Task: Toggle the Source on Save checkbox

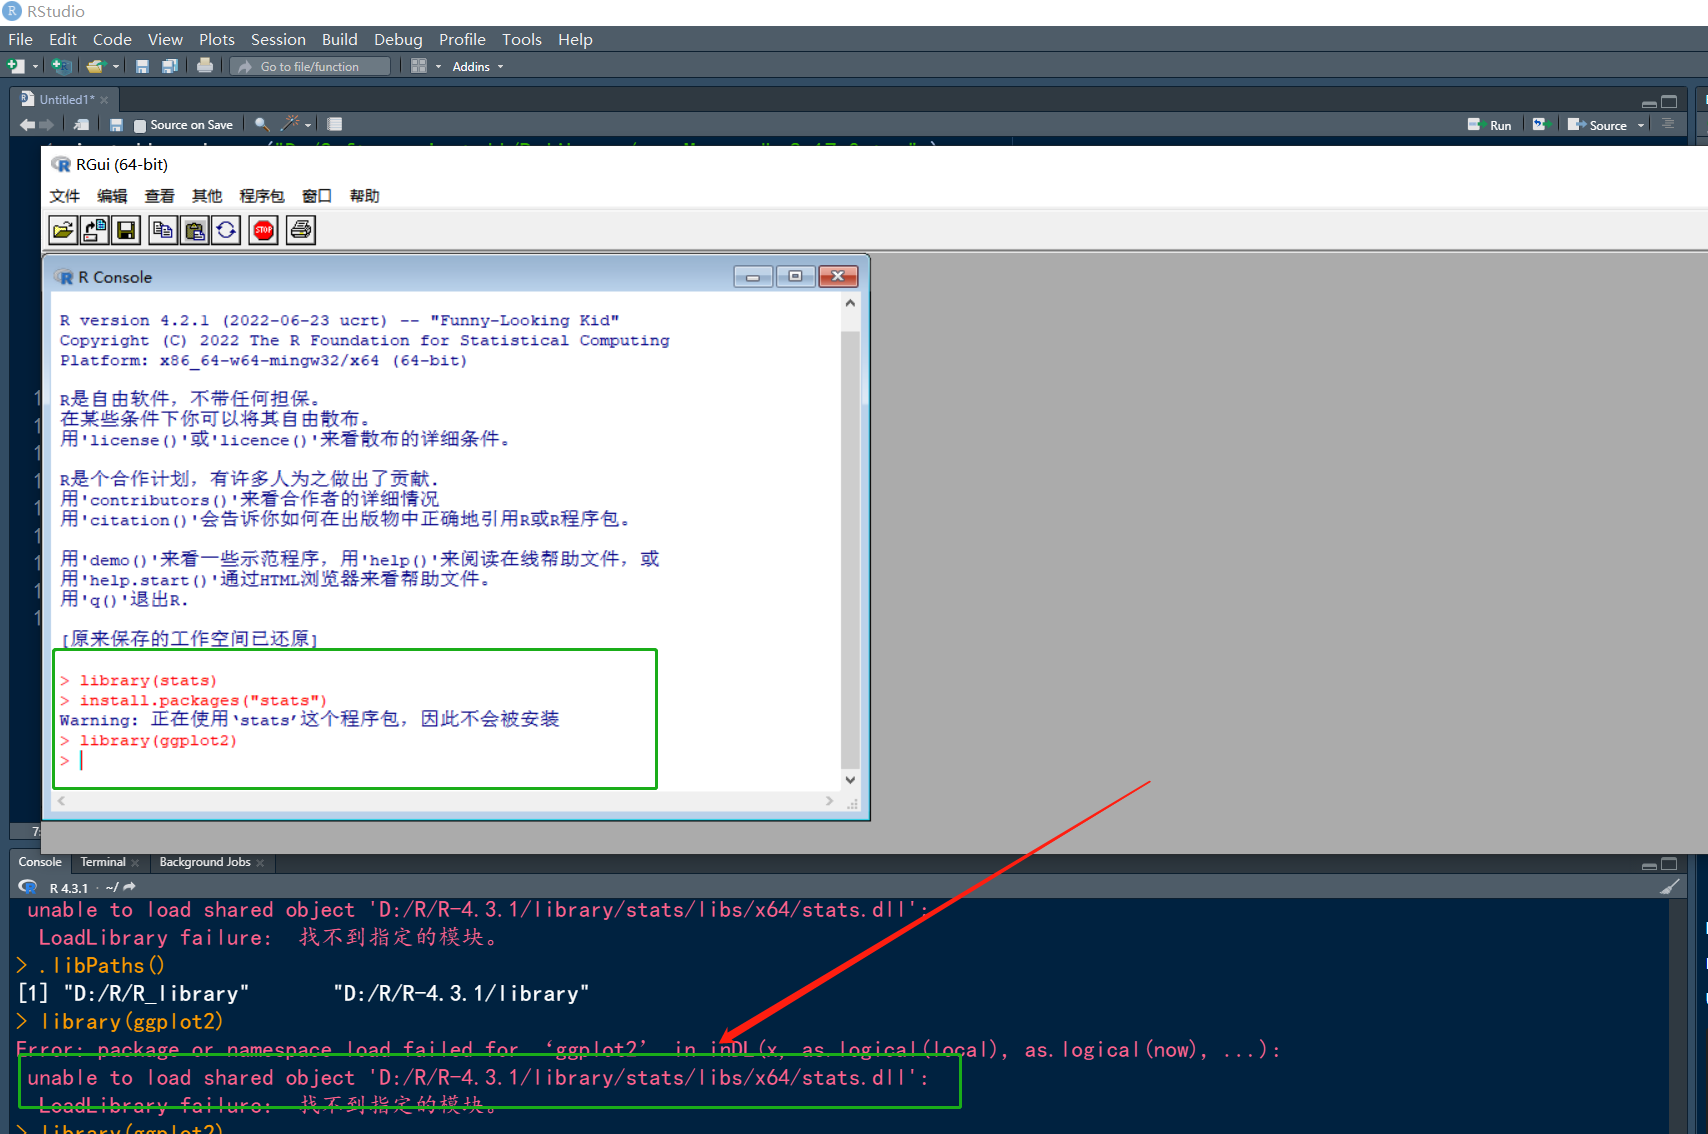Action: 140,125
